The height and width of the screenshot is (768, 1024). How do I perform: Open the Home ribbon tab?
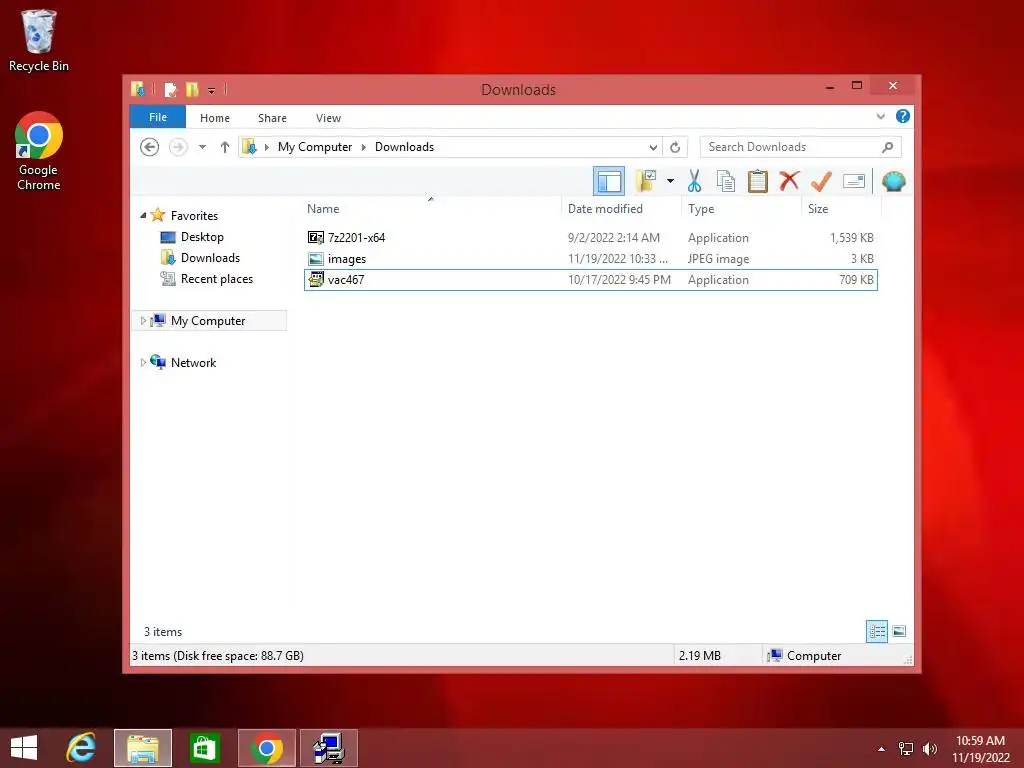(x=215, y=118)
